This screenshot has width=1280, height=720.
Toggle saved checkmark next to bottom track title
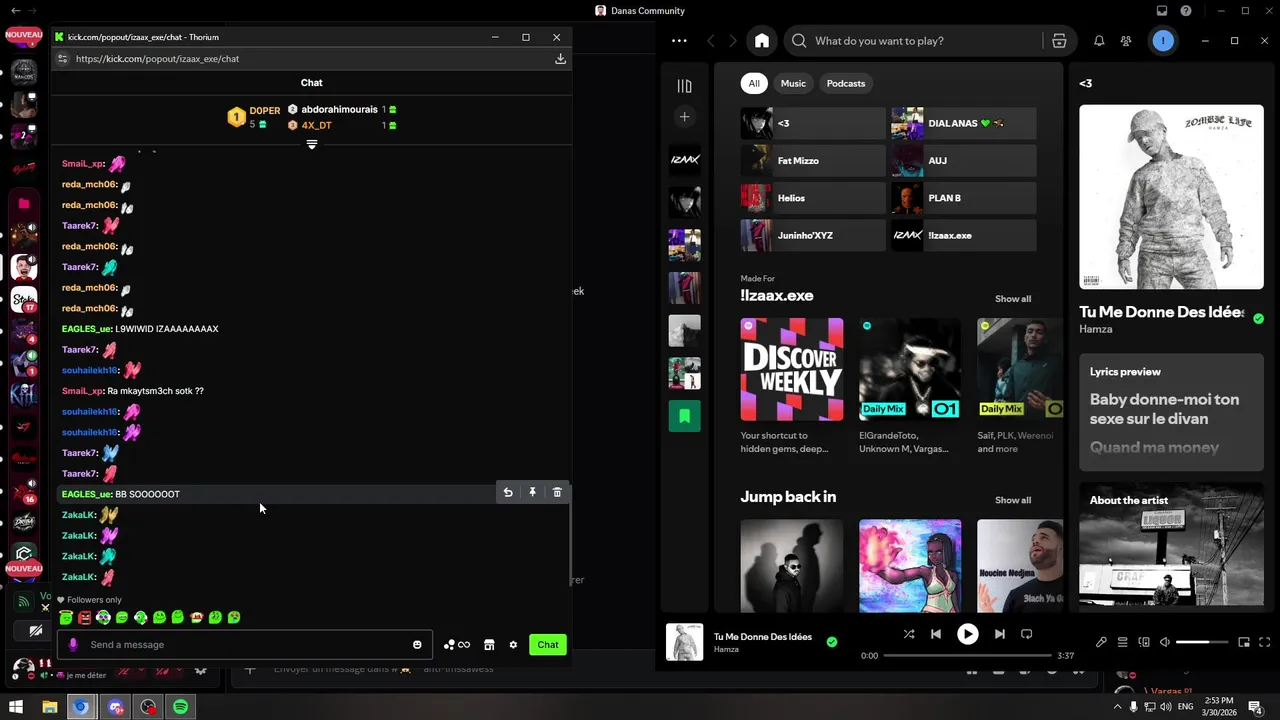832,642
